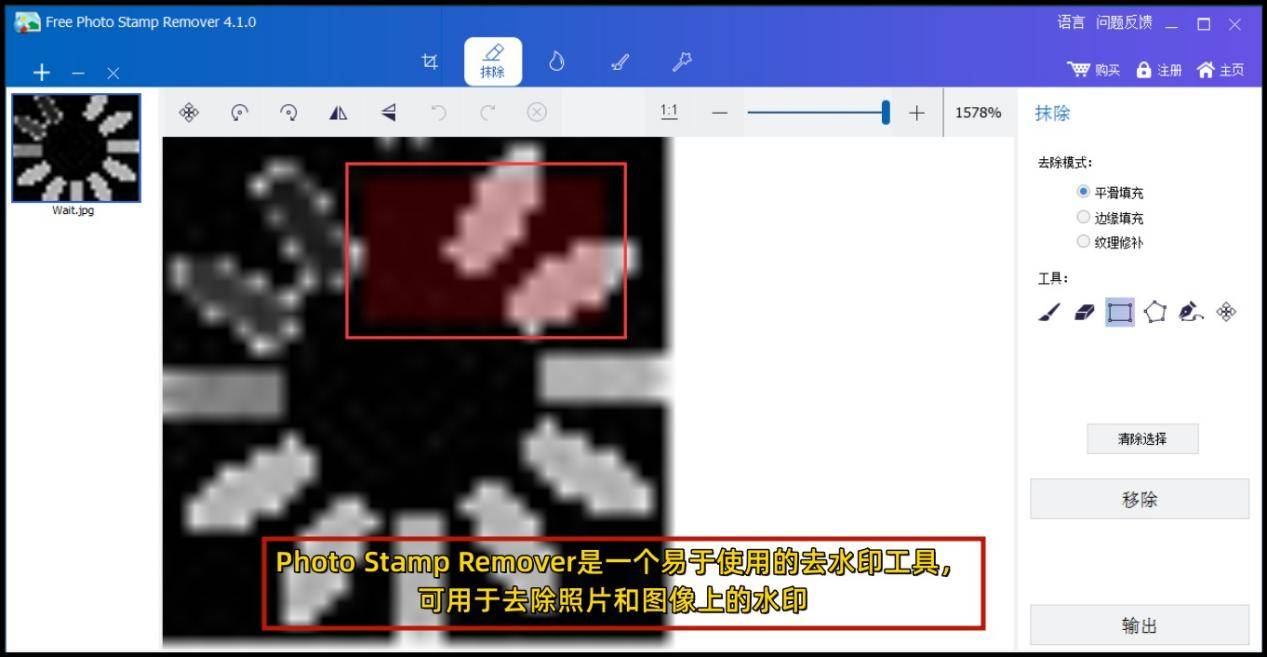Click the zoom slider handle
This screenshot has width=1267, height=657.
[886, 112]
